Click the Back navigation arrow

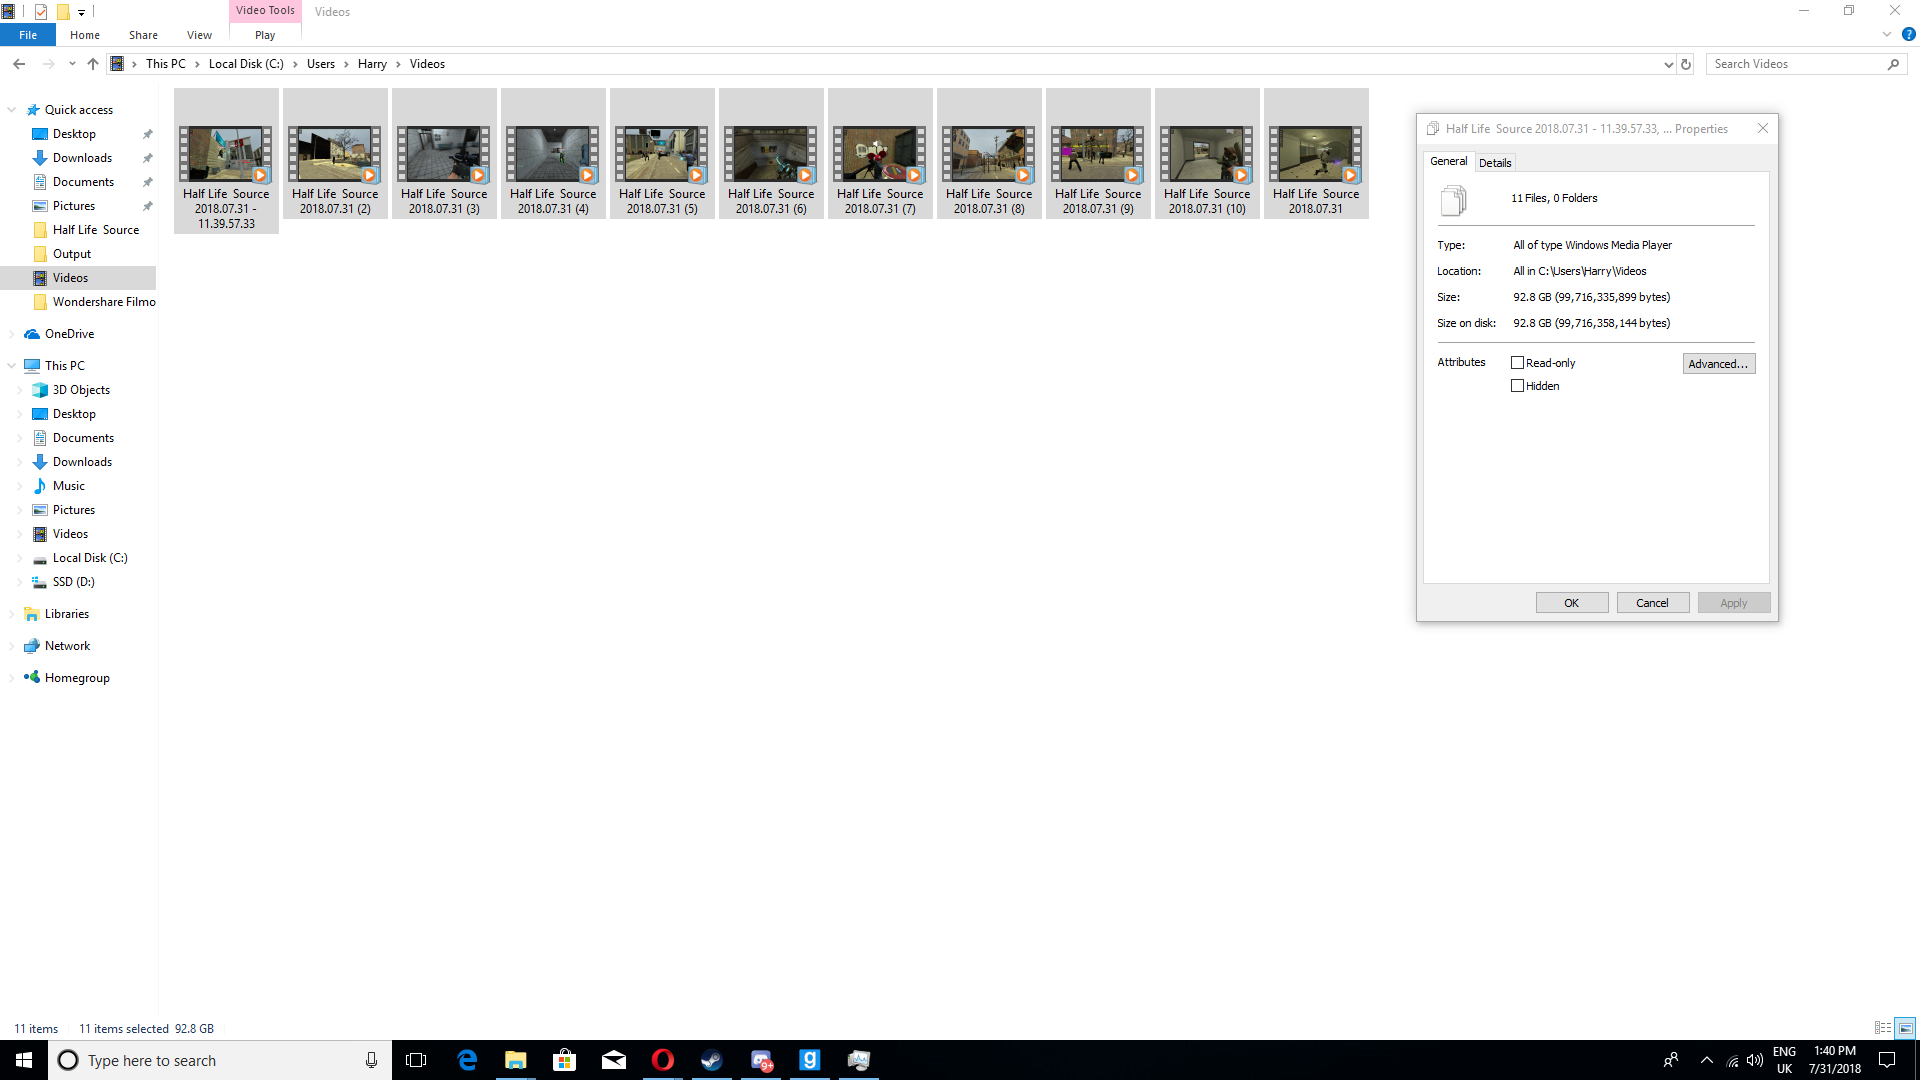19,64
